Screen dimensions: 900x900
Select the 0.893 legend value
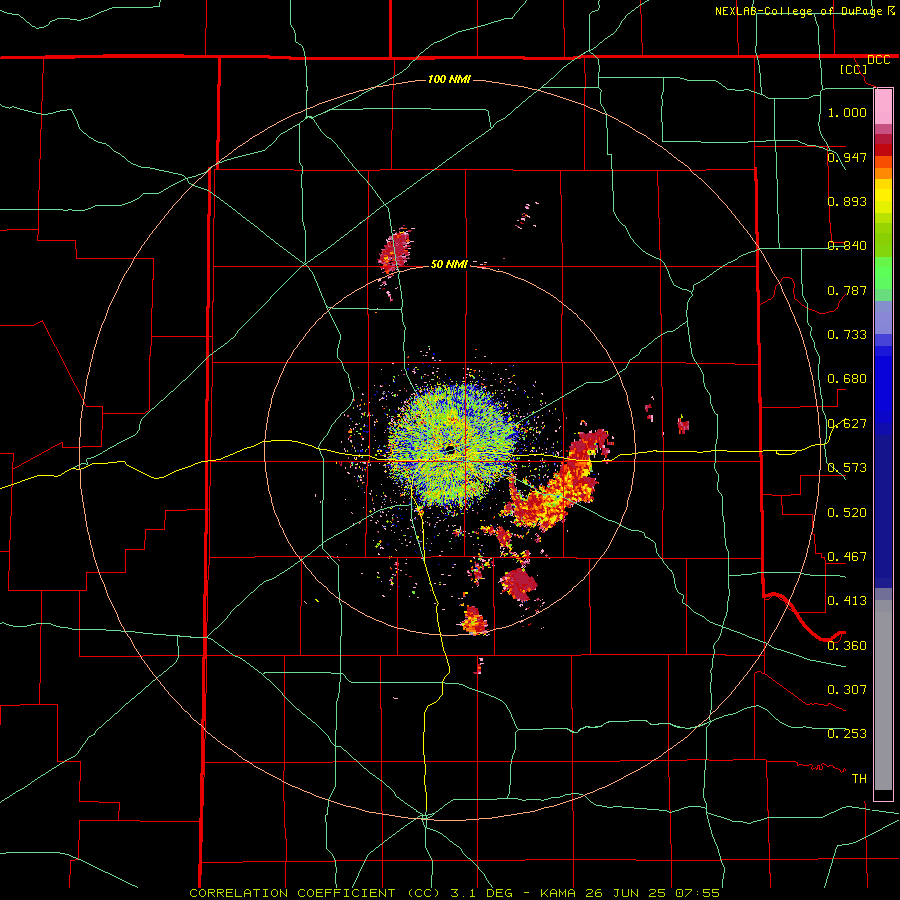[x=847, y=201]
